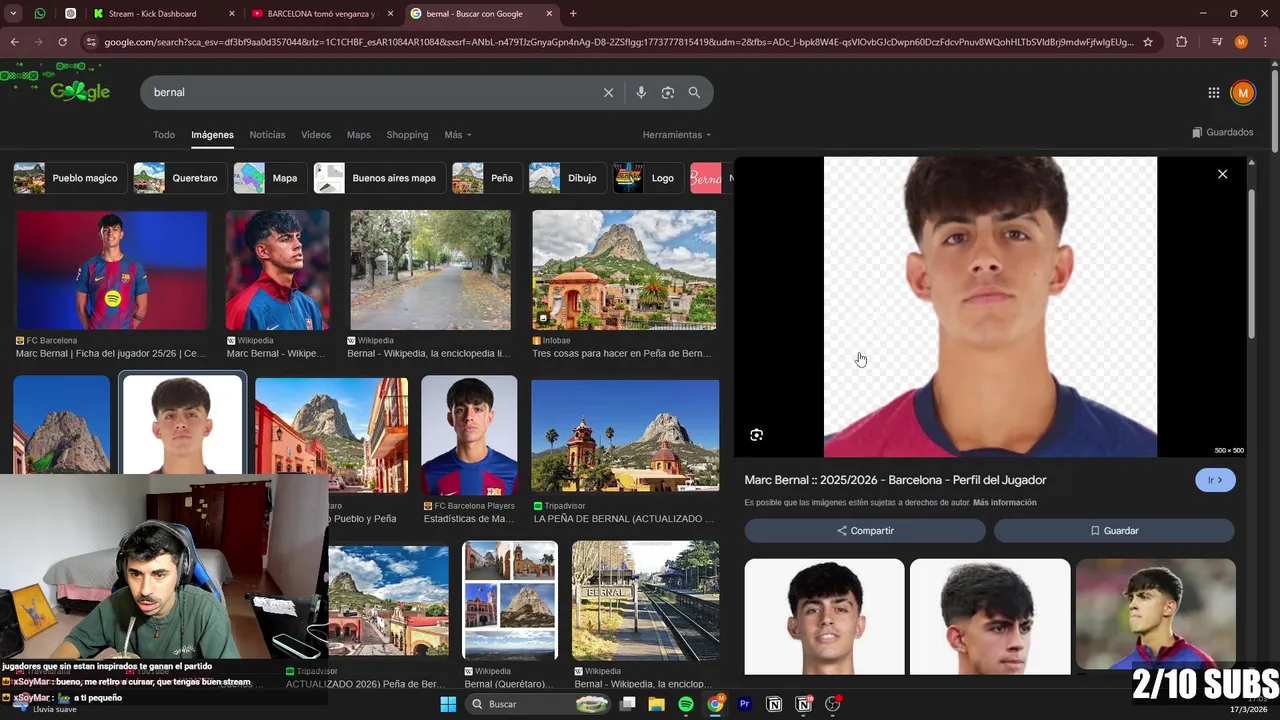Filter images by Mapa chip
This screenshot has width=1280, height=720.
tap(270, 178)
